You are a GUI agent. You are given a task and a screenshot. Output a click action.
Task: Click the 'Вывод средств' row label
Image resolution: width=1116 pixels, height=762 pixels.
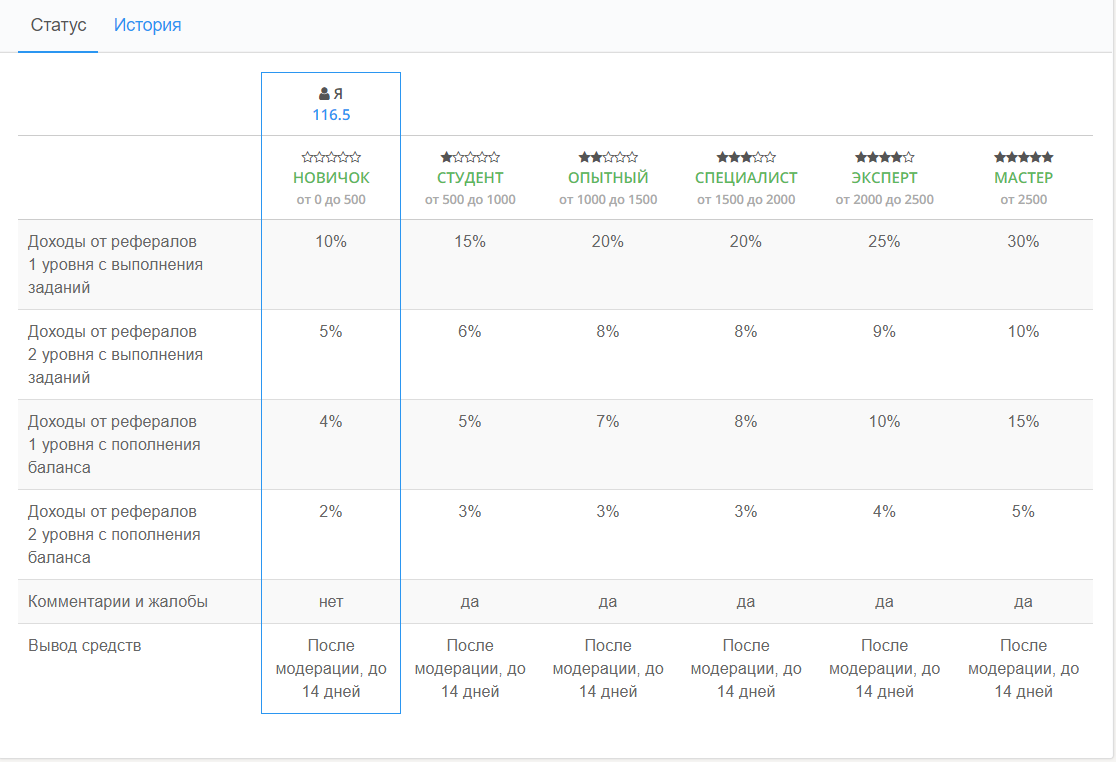(x=85, y=646)
